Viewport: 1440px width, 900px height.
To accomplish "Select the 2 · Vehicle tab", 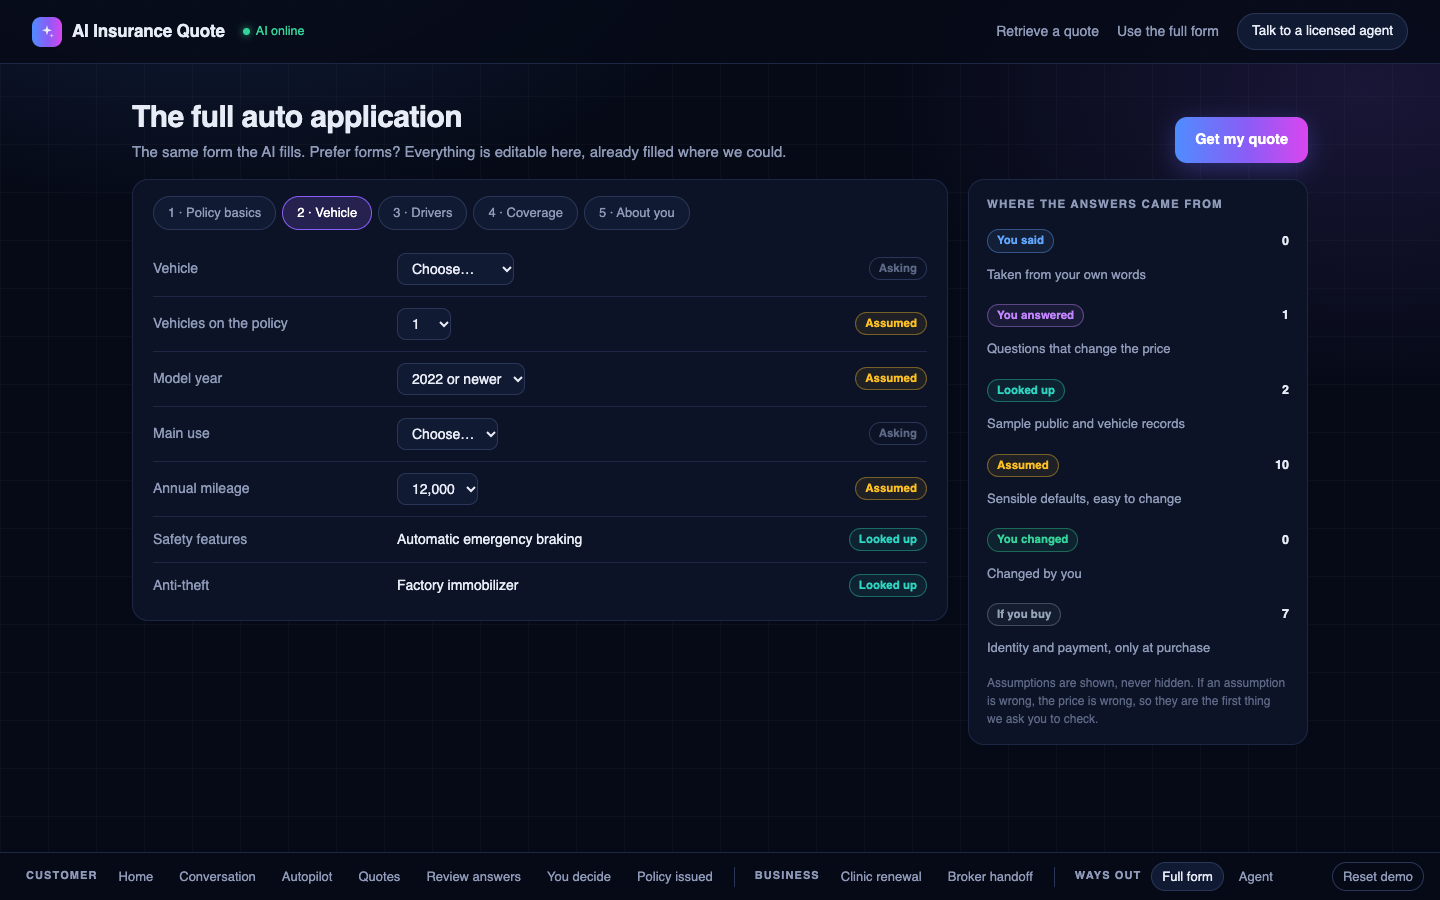I will (327, 213).
